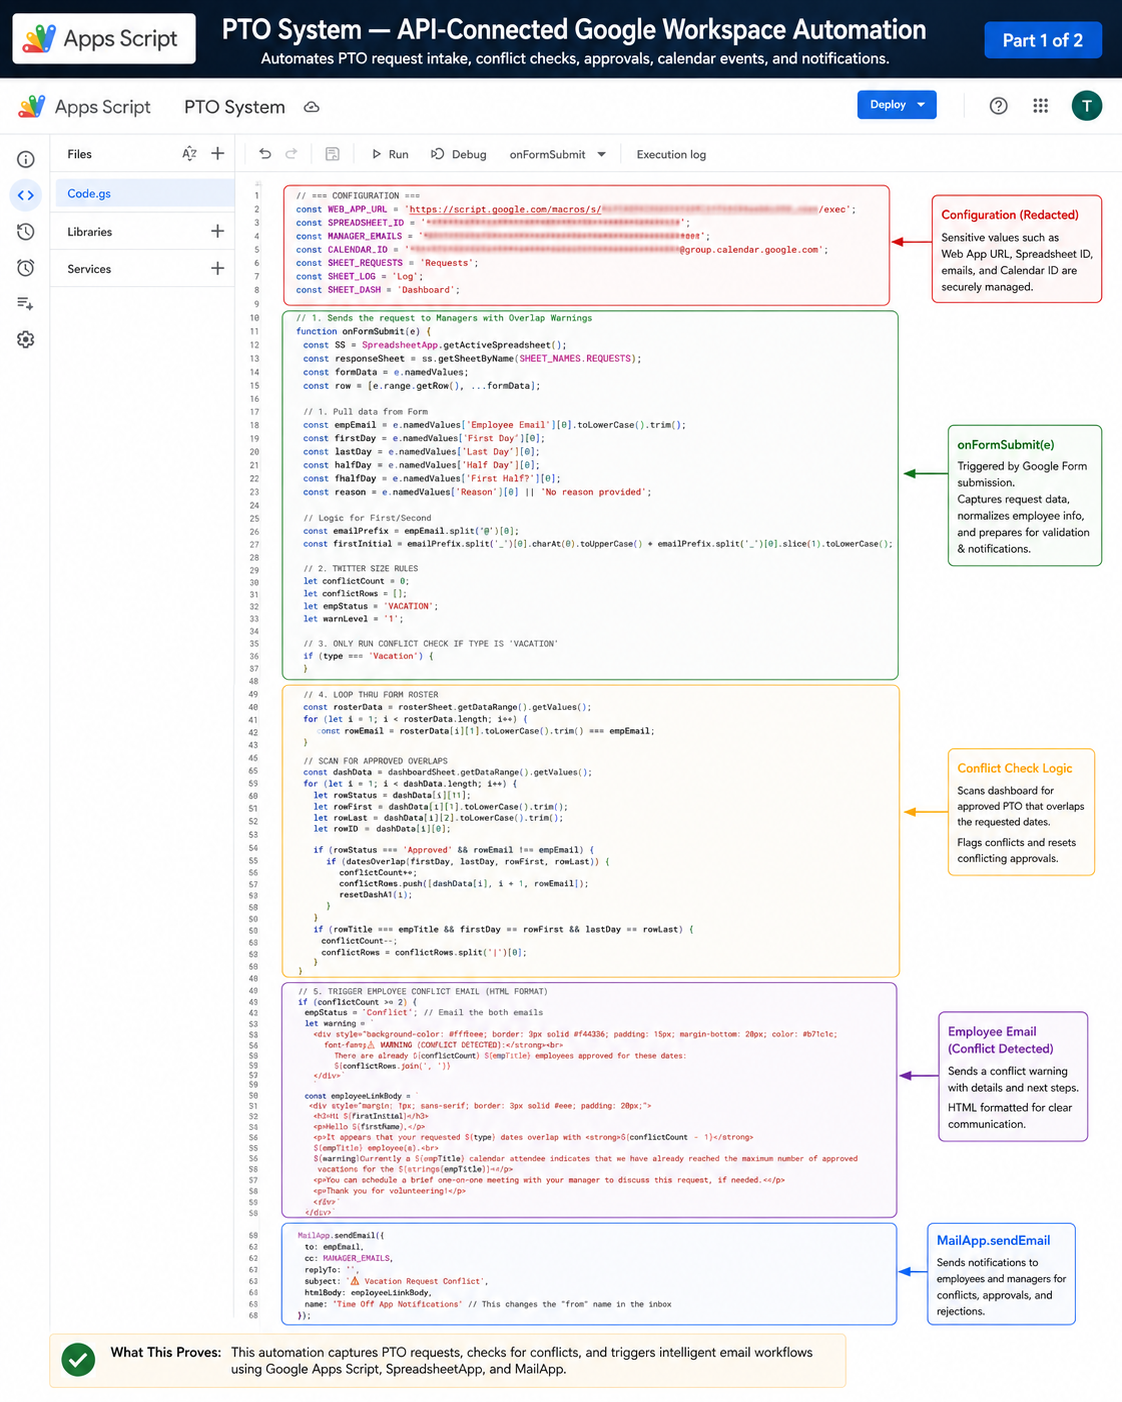Save project with the floppy disk icon
This screenshot has height=1402, width=1122.
(333, 154)
